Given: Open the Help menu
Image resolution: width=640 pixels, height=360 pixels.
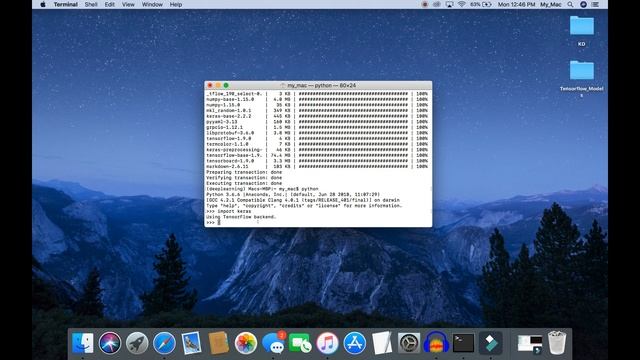Looking at the screenshot, I should coord(176,4).
